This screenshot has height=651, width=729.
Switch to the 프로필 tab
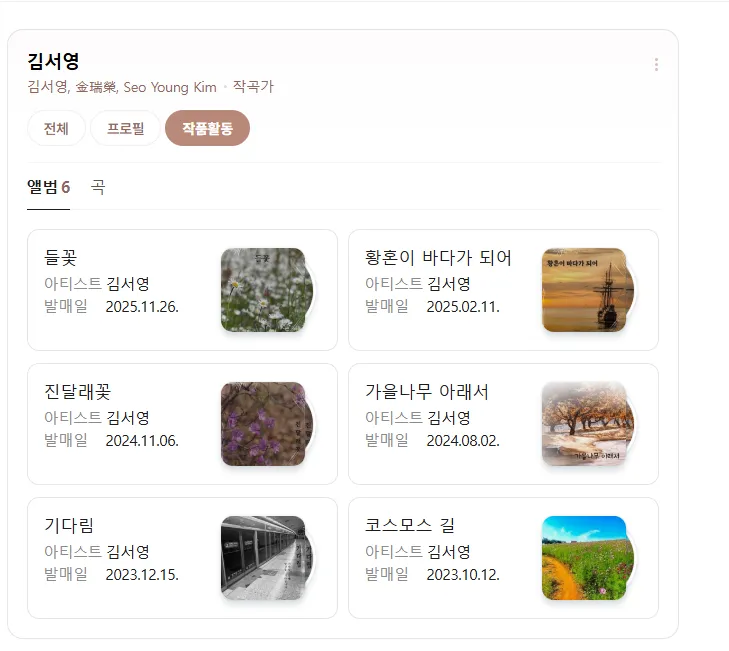tap(126, 128)
